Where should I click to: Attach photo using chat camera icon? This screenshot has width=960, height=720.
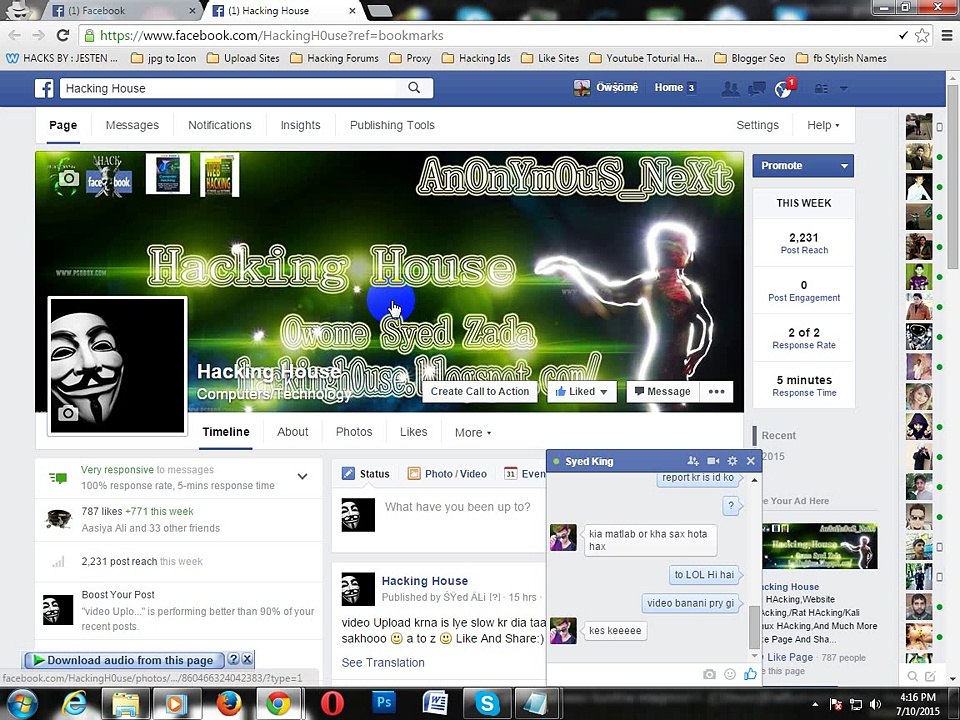pos(709,674)
